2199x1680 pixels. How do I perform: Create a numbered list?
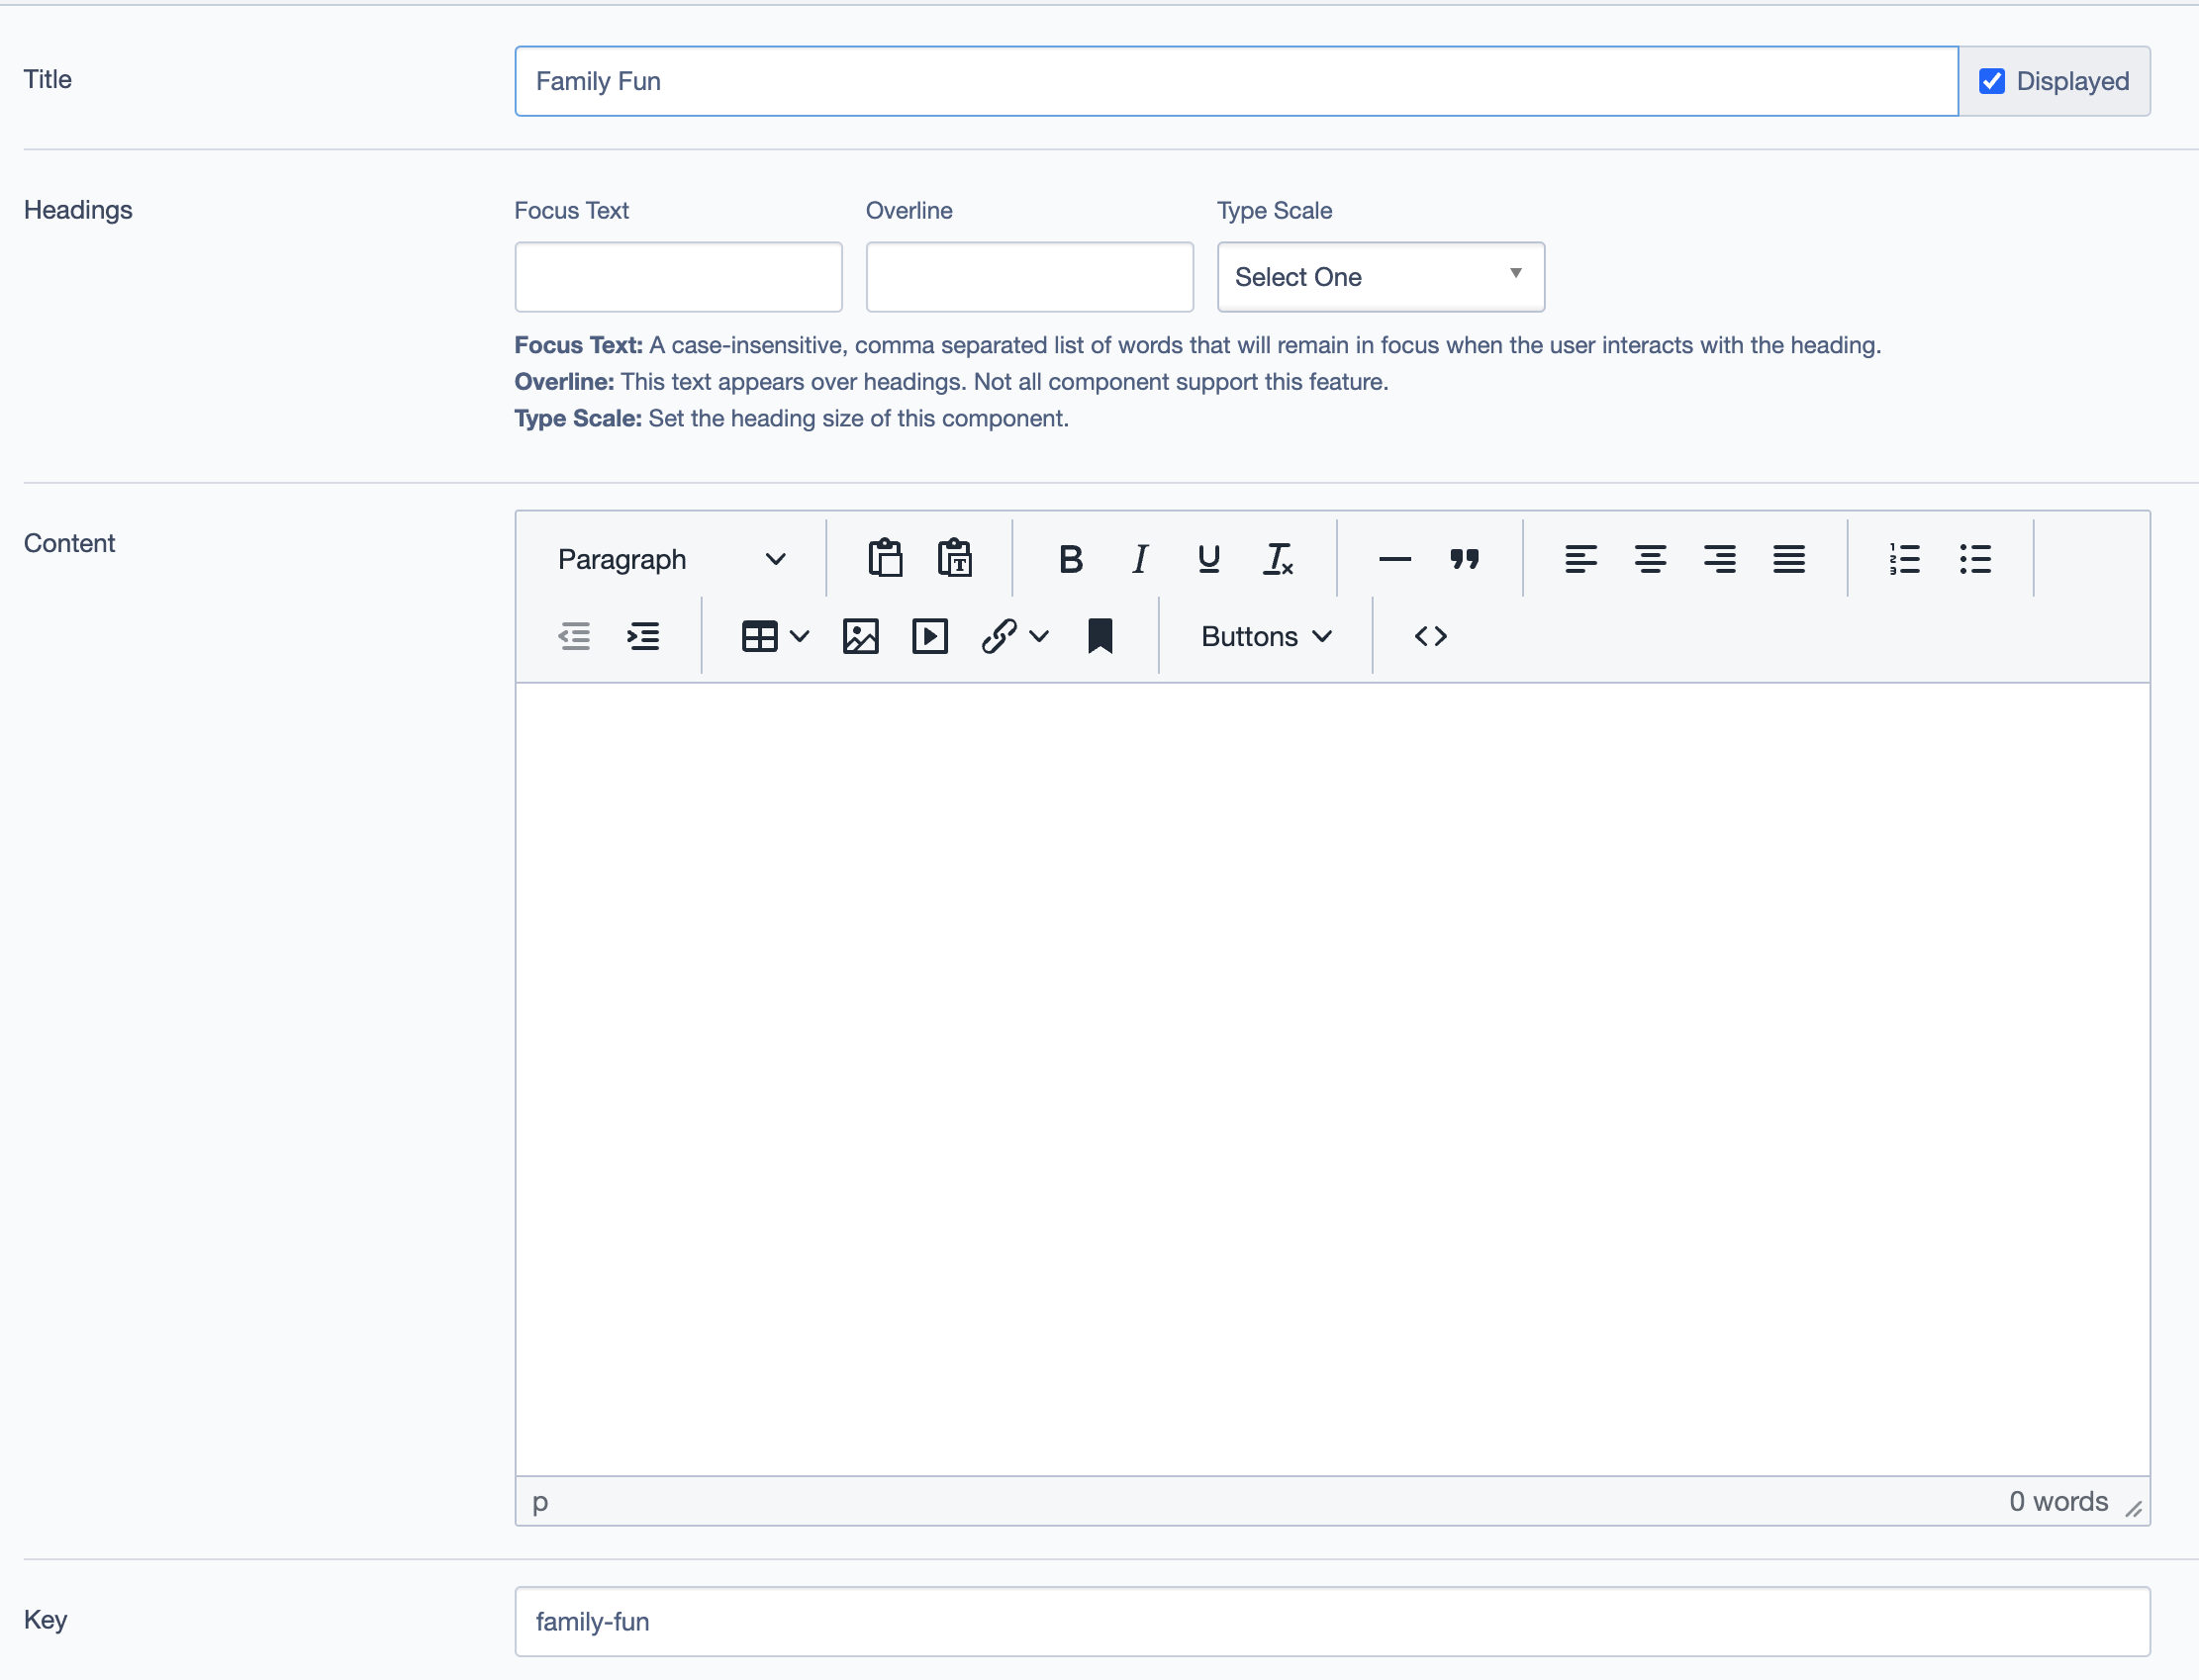[x=1904, y=559]
